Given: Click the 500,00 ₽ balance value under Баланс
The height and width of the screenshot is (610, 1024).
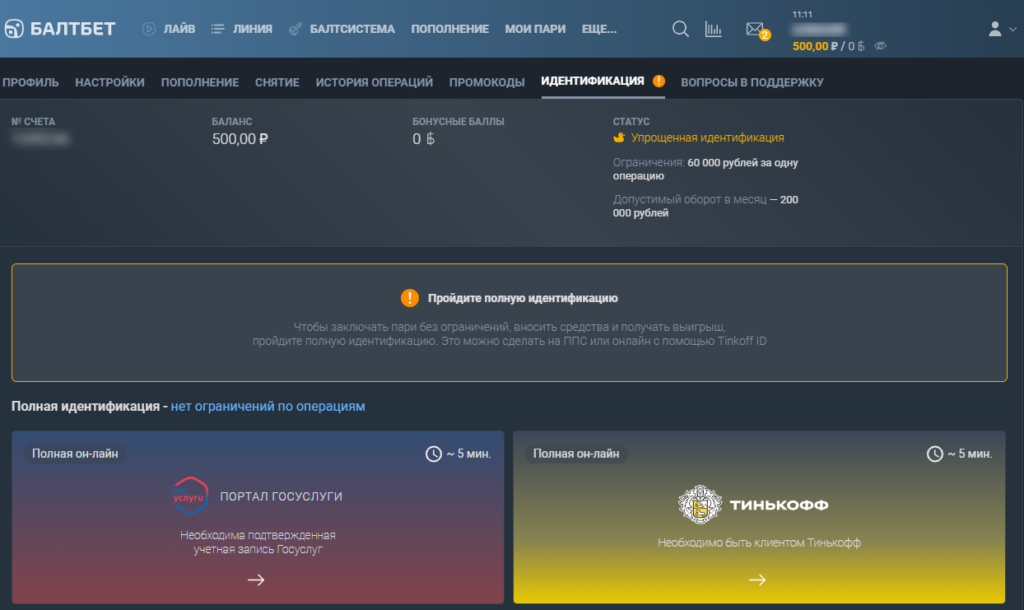Looking at the screenshot, I should tap(240, 138).
